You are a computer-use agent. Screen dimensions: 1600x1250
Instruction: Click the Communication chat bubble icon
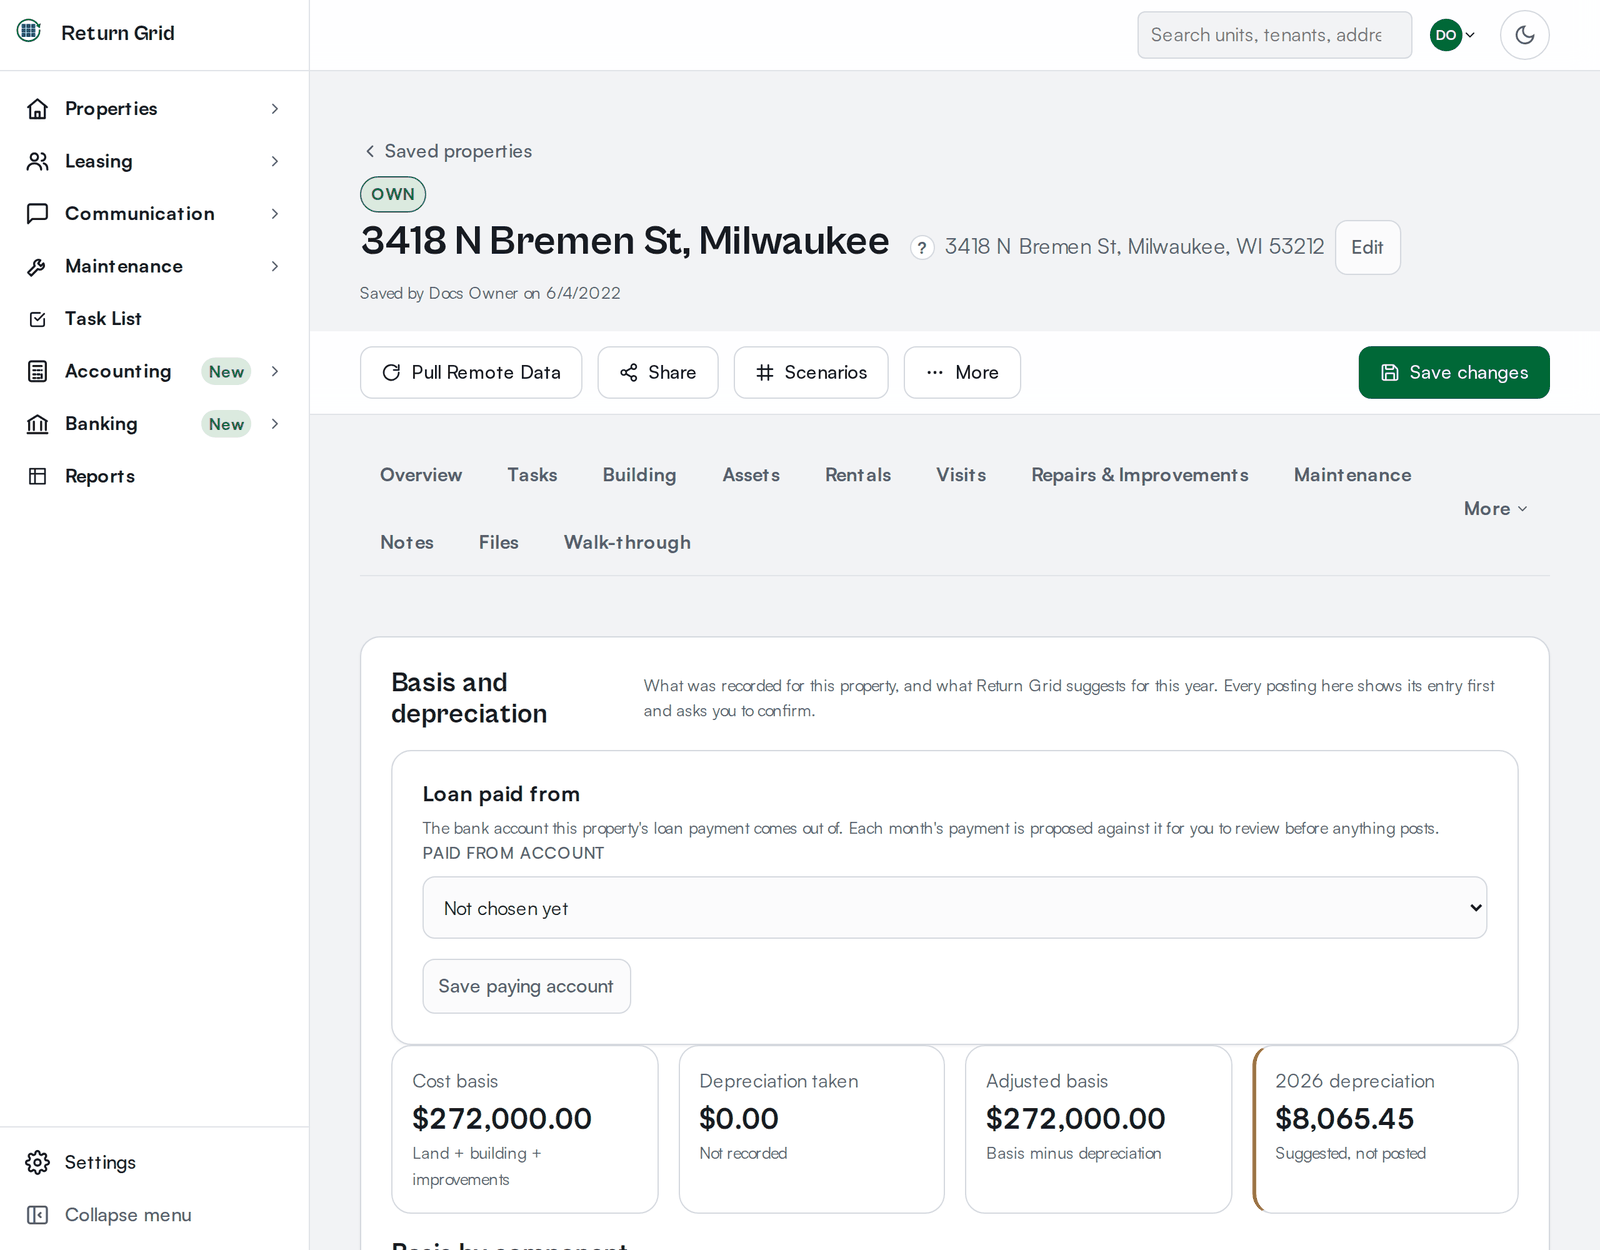(x=38, y=214)
